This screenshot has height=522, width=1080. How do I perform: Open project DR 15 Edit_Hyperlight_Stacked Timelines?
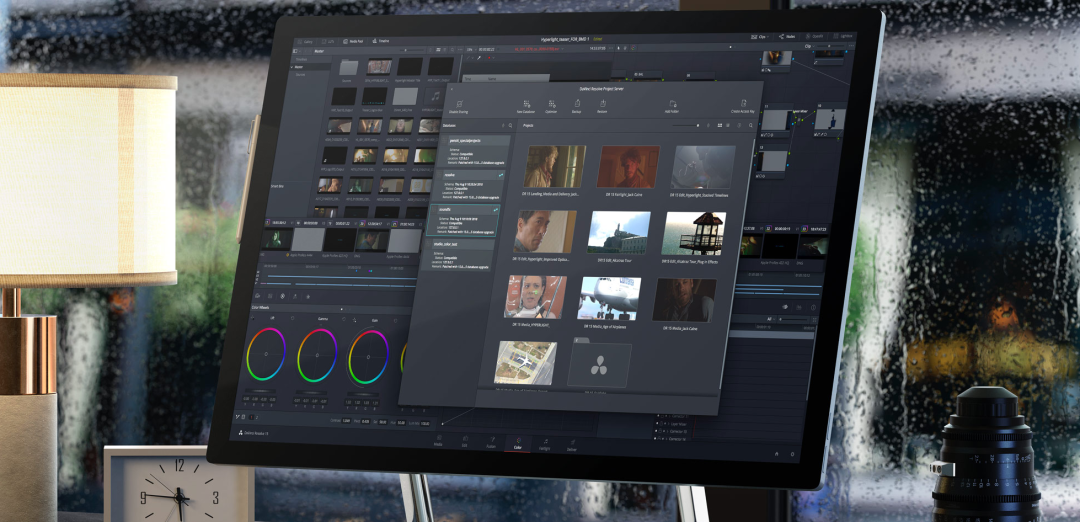[703, 167]
